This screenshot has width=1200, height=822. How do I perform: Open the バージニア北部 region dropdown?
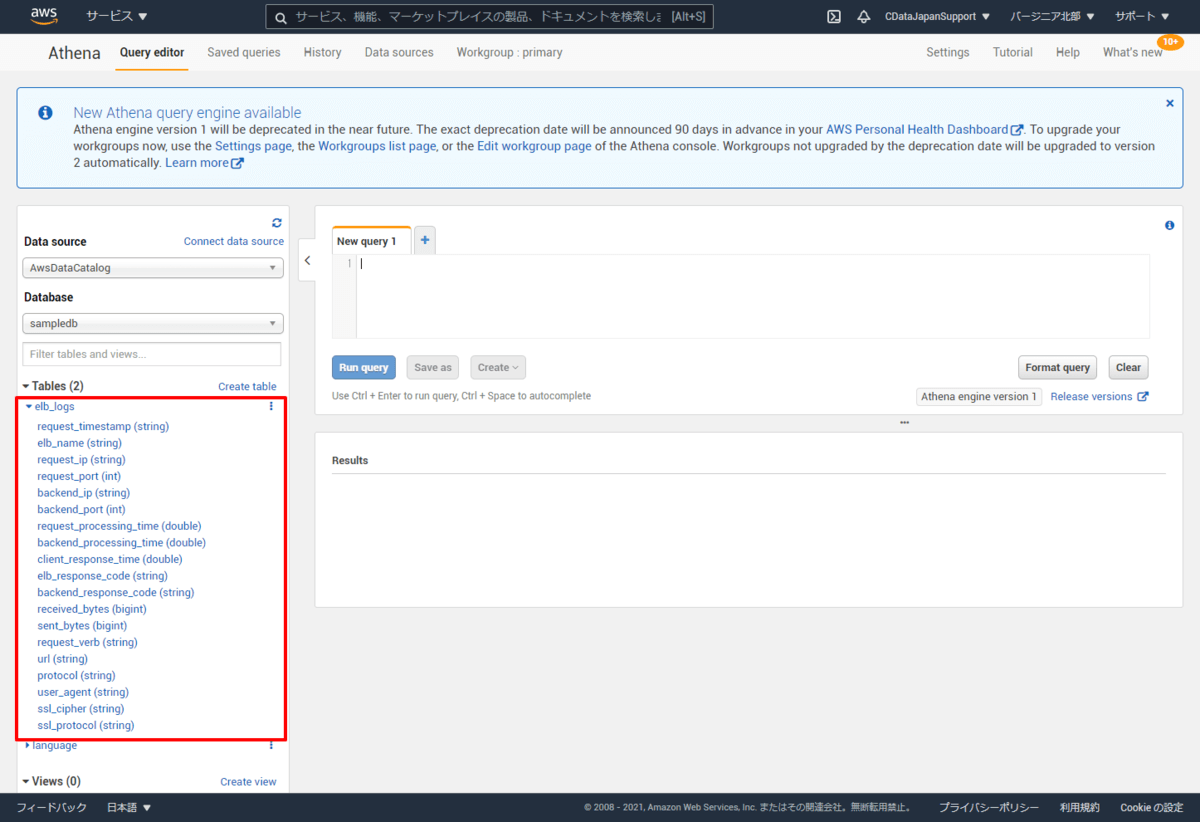point(1052,16)
